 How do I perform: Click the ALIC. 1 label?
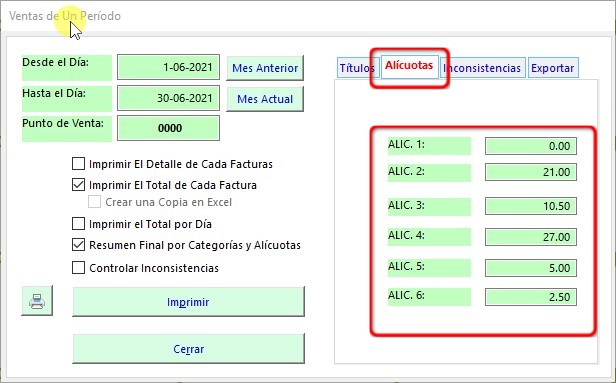click(x=429, y=146)
